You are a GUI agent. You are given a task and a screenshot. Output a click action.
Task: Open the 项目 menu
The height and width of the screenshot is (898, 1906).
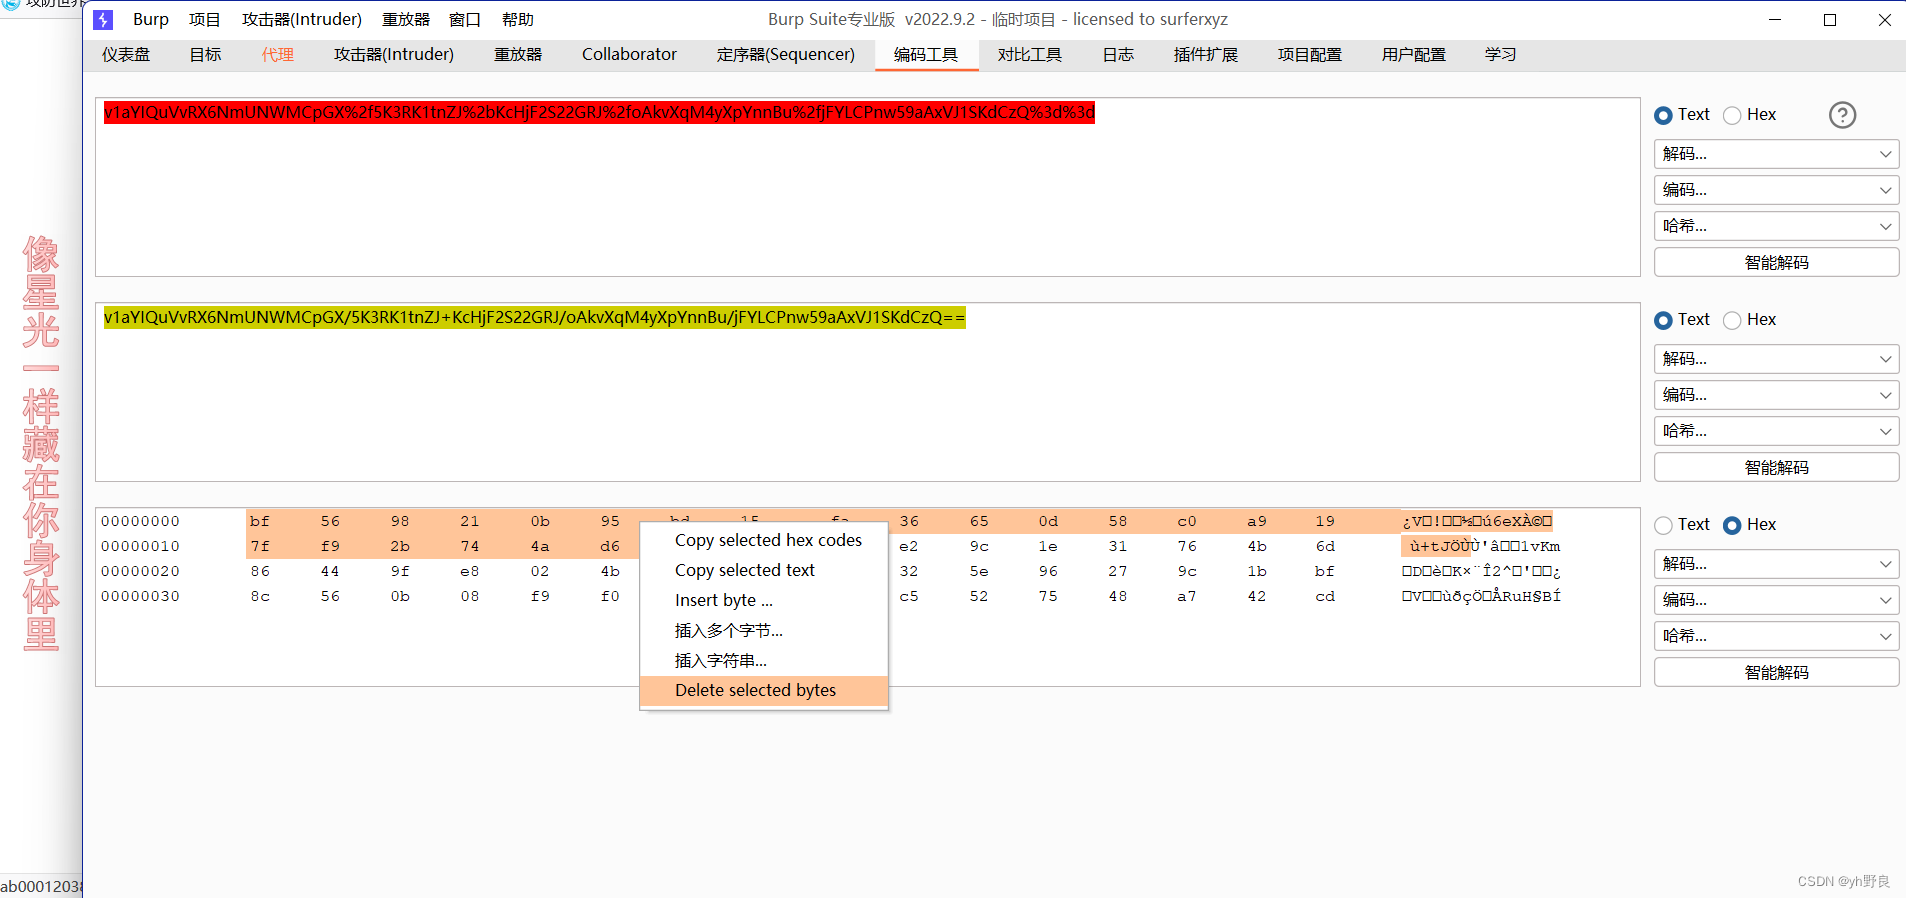[205, 19]
